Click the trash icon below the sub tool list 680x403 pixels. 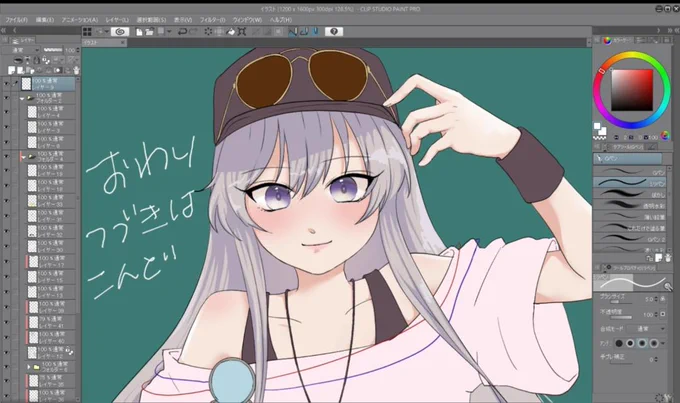tap(667, 258)
